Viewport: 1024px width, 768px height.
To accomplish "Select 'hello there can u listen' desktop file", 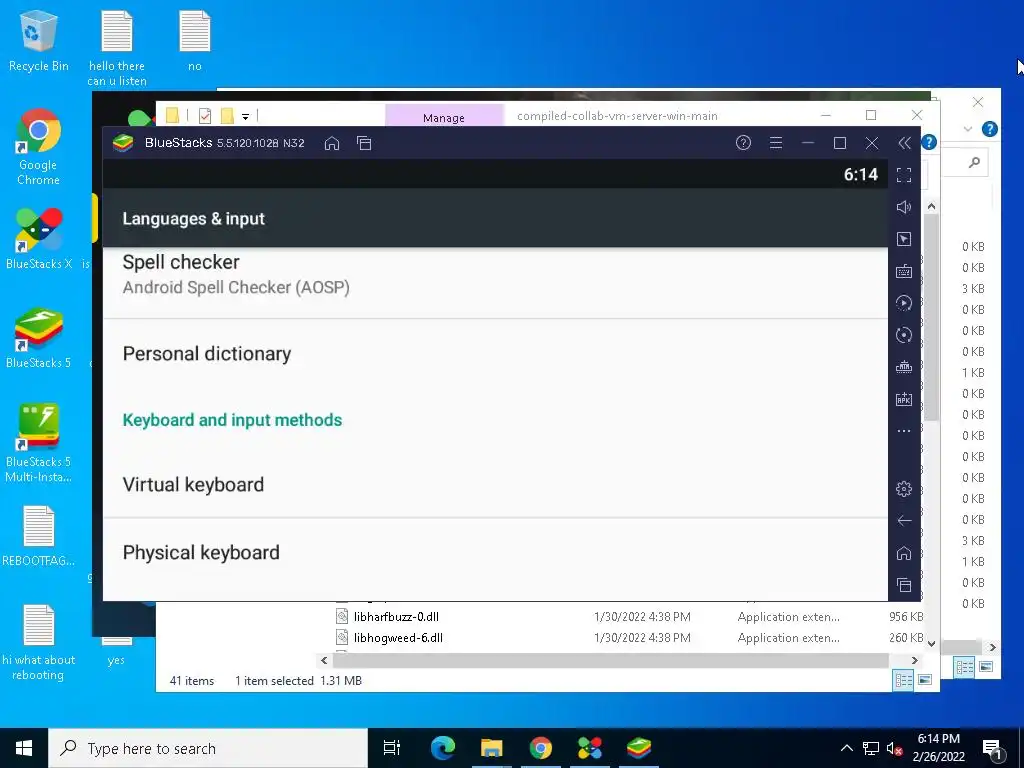I will click(117, 50).
